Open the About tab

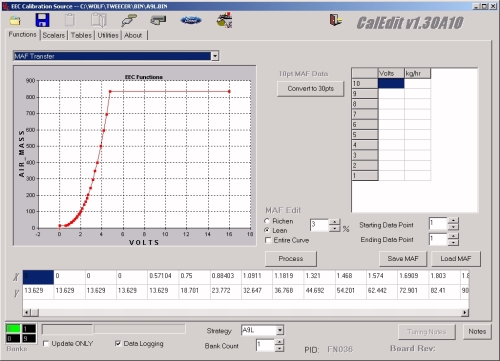133,35
